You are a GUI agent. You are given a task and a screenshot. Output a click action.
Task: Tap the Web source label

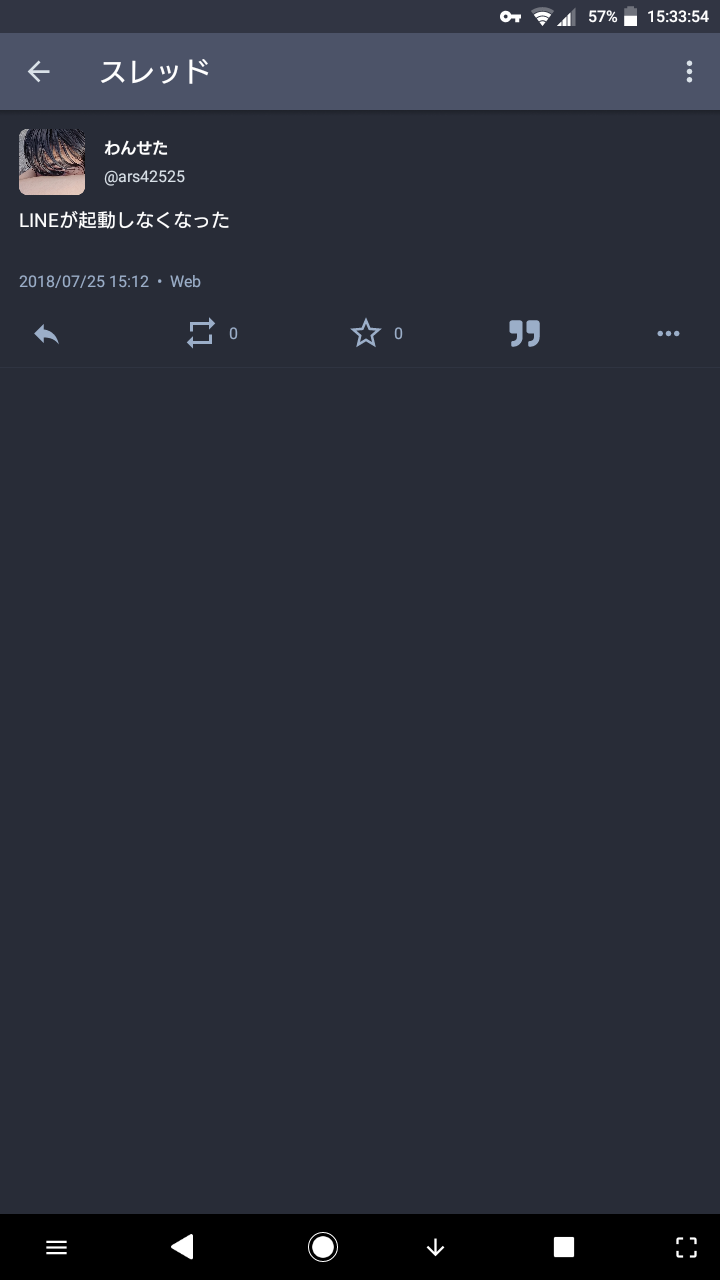[x=185, y=282]
